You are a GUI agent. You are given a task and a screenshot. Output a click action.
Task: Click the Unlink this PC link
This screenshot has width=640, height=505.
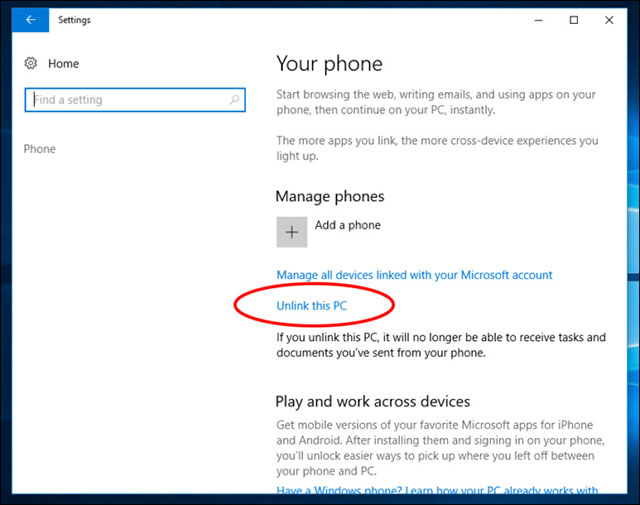[x=311, y=305]
